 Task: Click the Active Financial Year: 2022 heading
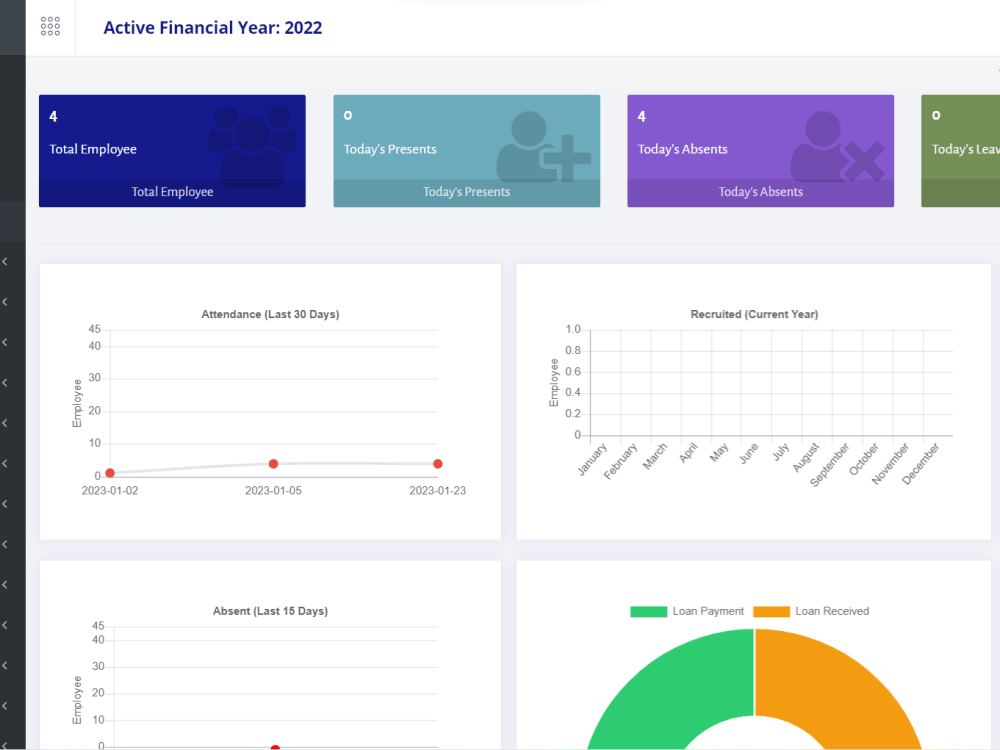(x=213, y=28)
